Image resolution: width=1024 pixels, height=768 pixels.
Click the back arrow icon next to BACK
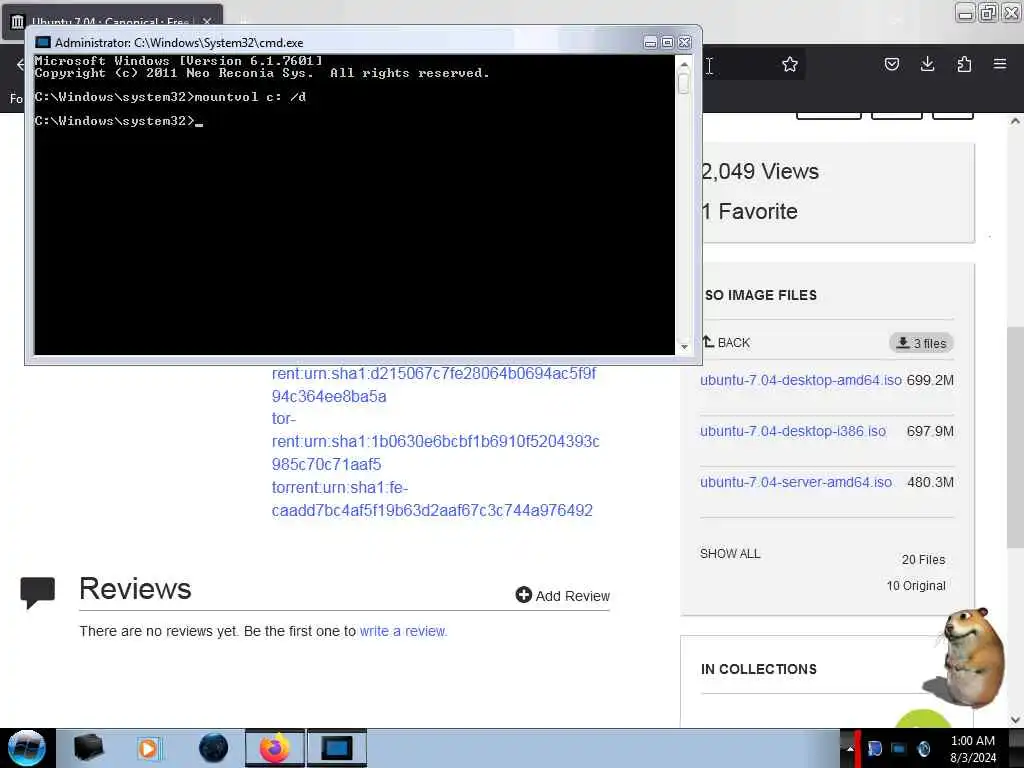coord(708,342)
